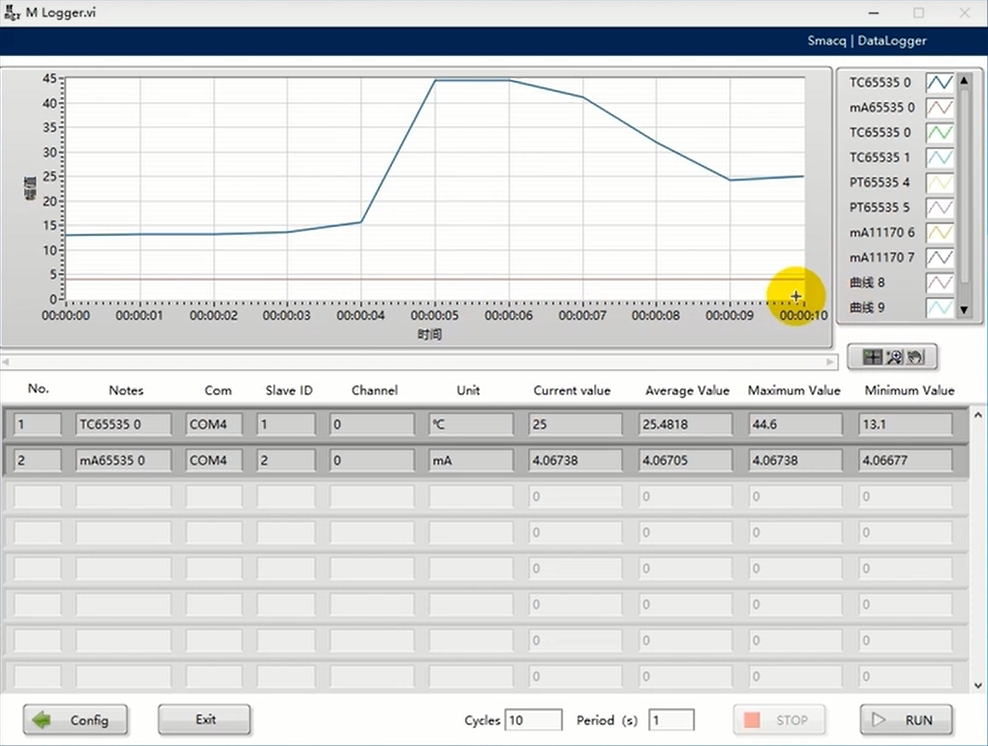Click the mA11170 6 plot legend icon

point(939,232)
